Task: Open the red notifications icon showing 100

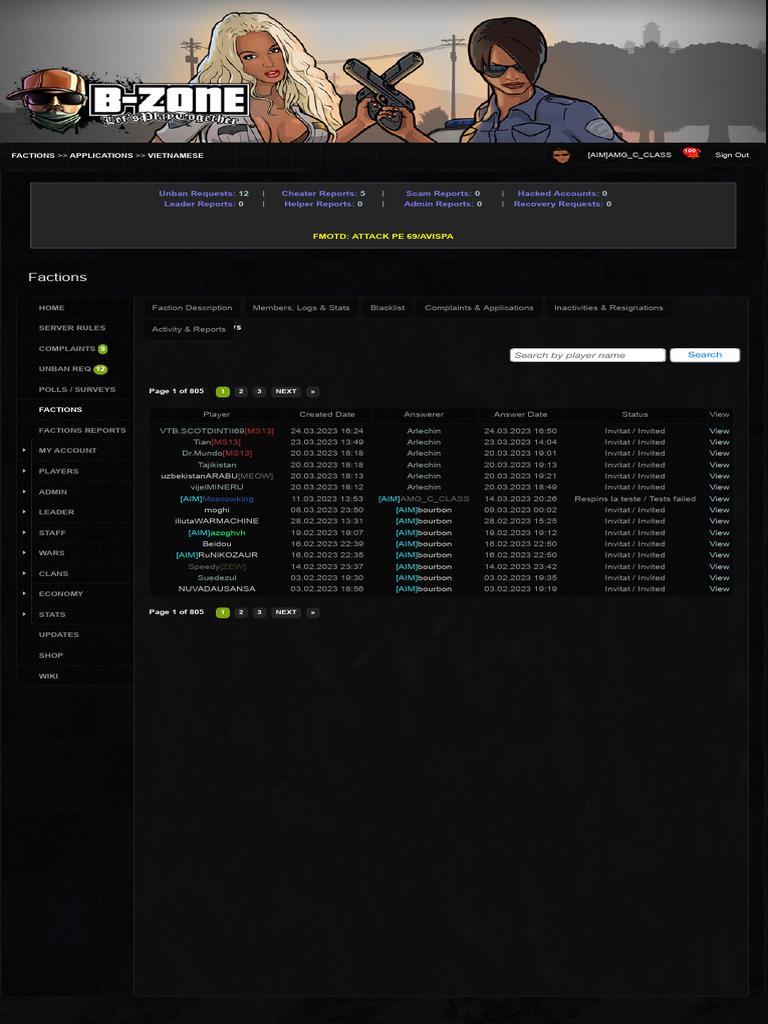Action: (x=691, y=153)
